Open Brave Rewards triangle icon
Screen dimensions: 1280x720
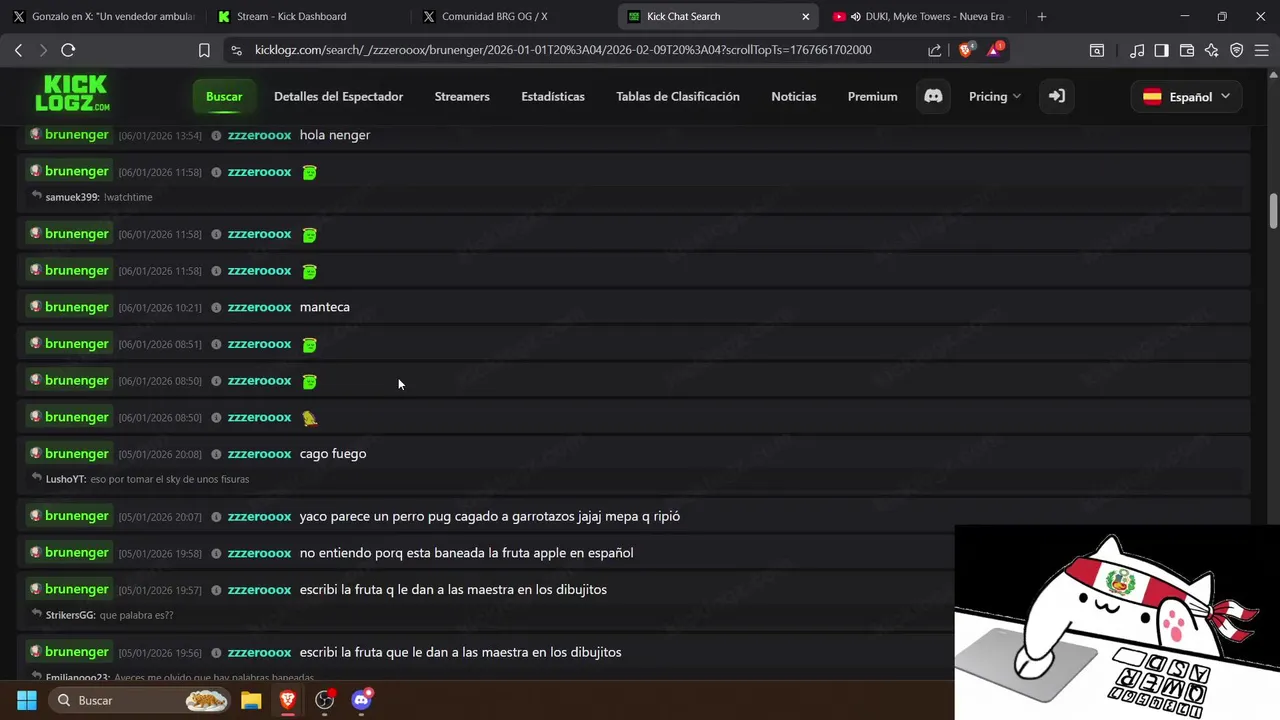[995, 50]
